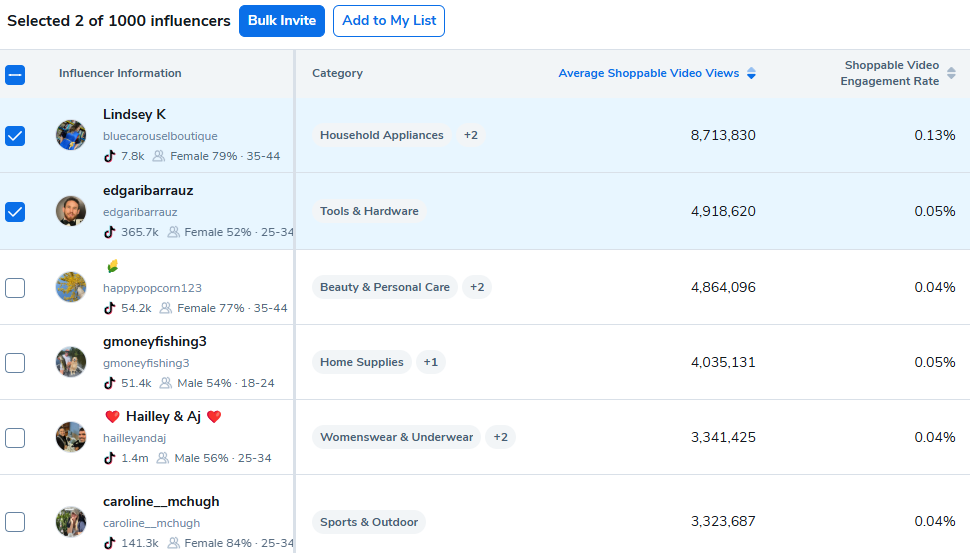Click TikTok icon next to 1.4m followers
Screen dimensions: 970x553
coord(110,458)
